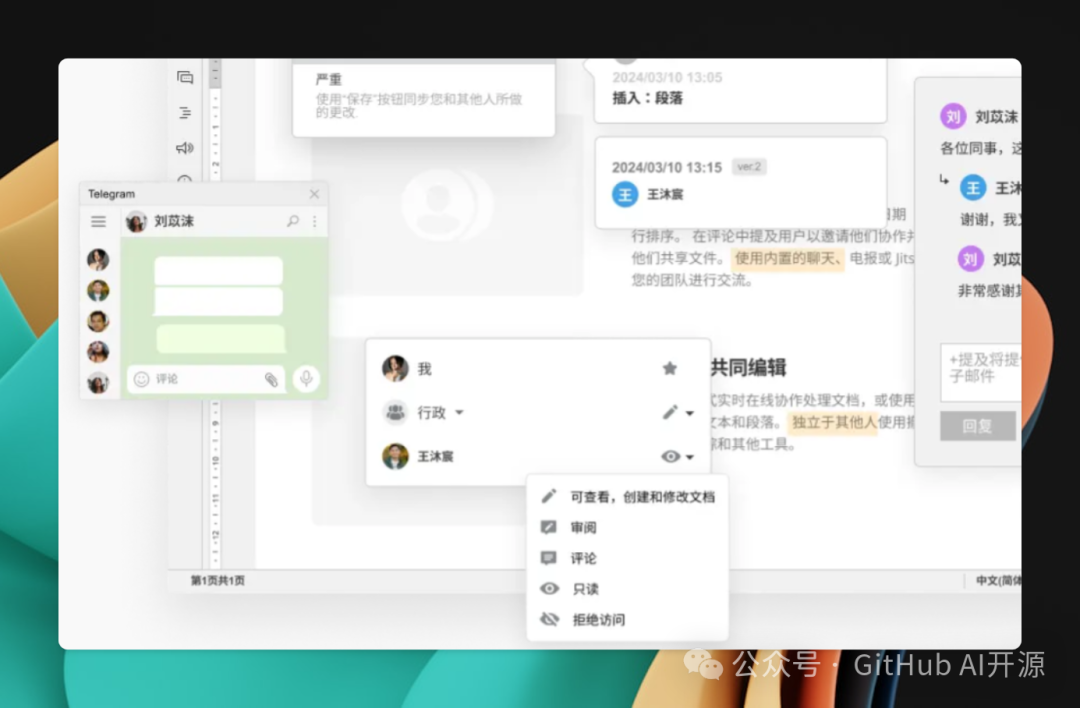Click 王沐宸 avatar in sharing list
The width and height of the screenshot is (1080, 708).
395,457
